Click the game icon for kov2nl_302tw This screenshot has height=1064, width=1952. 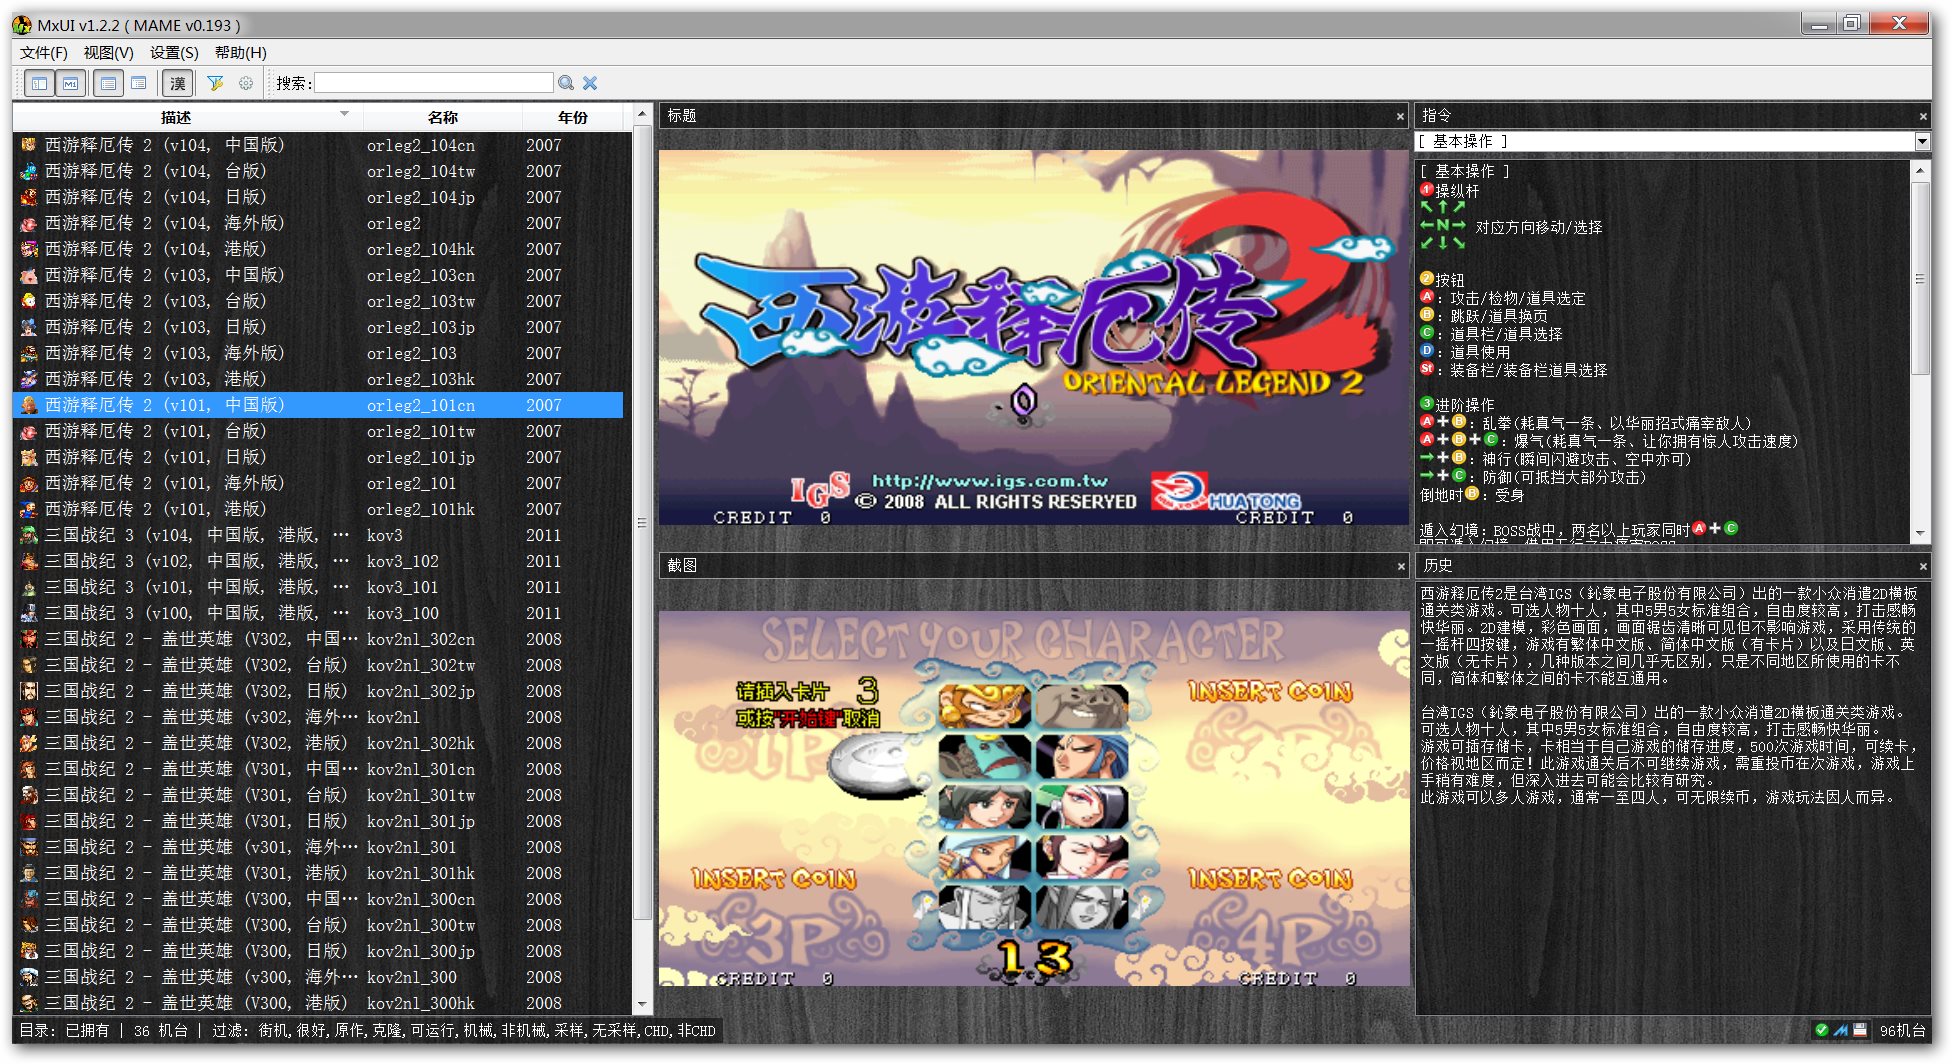click(x=29, y=665)
